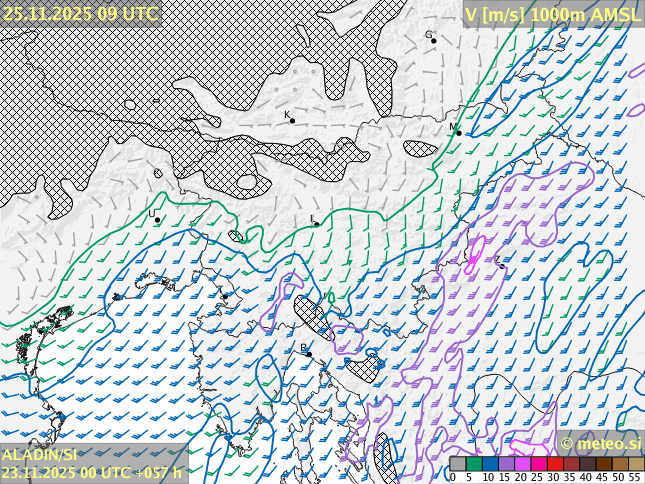645x484 pixels.
Task: Select the hot pink 25 m/s legend swatch
Action: 538,464
